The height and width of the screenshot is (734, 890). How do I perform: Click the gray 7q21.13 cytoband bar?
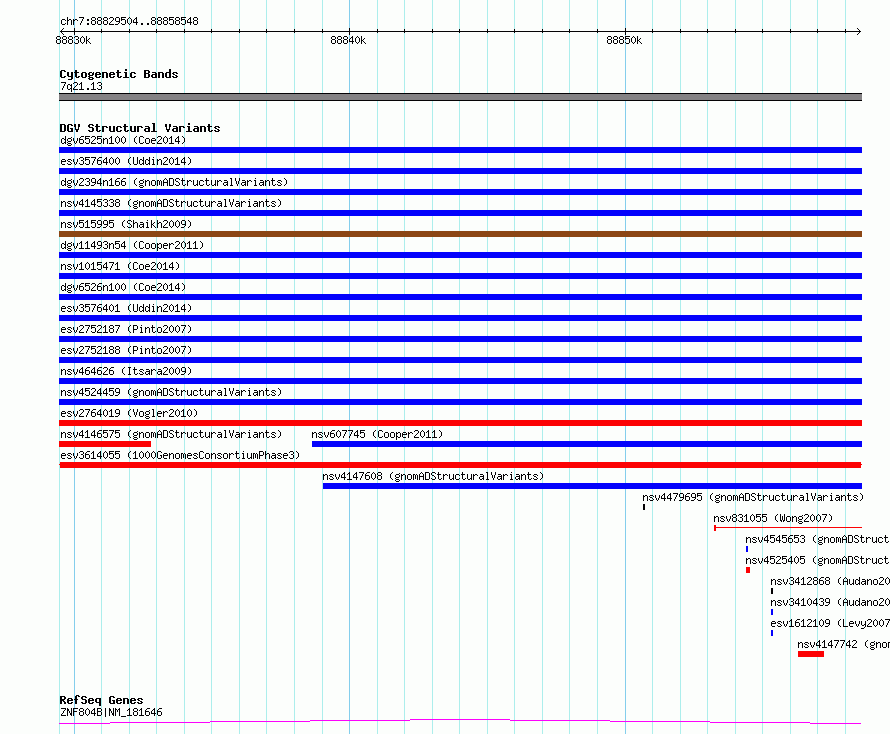tap(460, 97)
